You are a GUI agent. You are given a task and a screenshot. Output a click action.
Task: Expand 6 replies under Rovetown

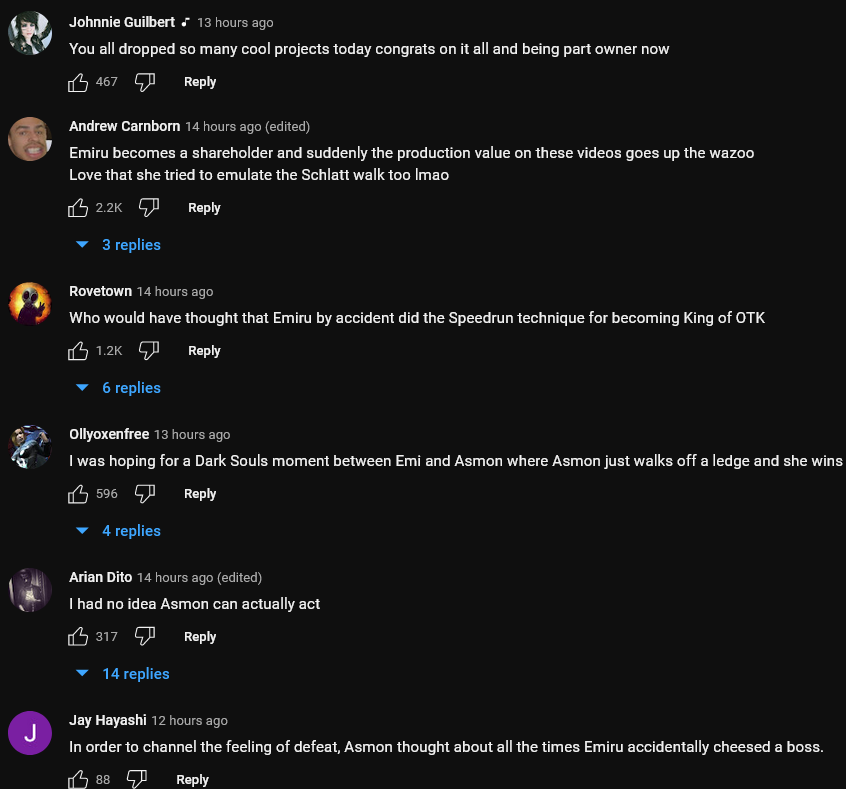[119, 388]
